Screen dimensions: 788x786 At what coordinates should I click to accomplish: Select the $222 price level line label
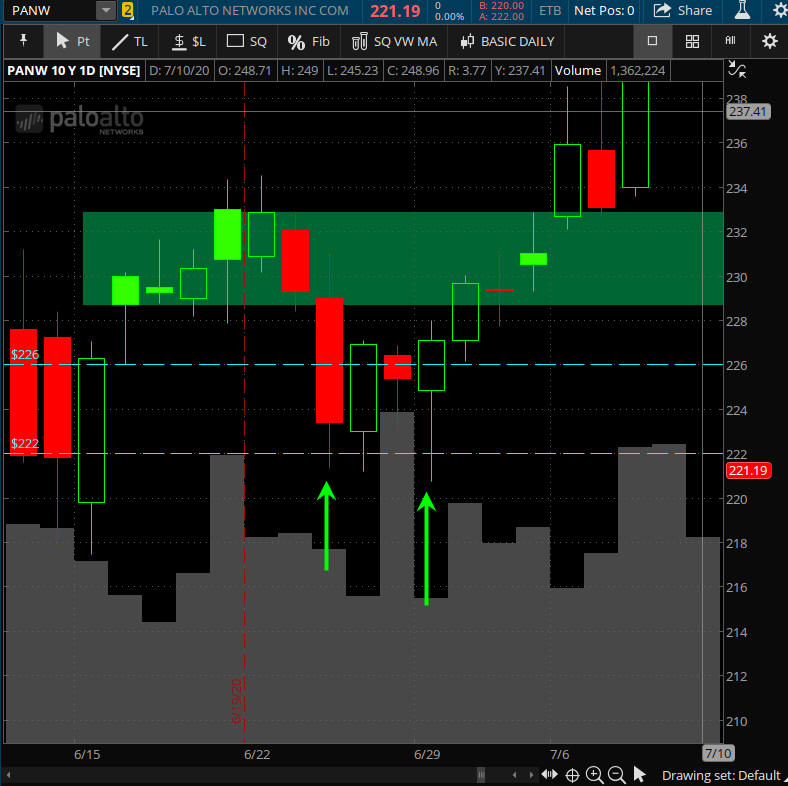click(25, 444)
